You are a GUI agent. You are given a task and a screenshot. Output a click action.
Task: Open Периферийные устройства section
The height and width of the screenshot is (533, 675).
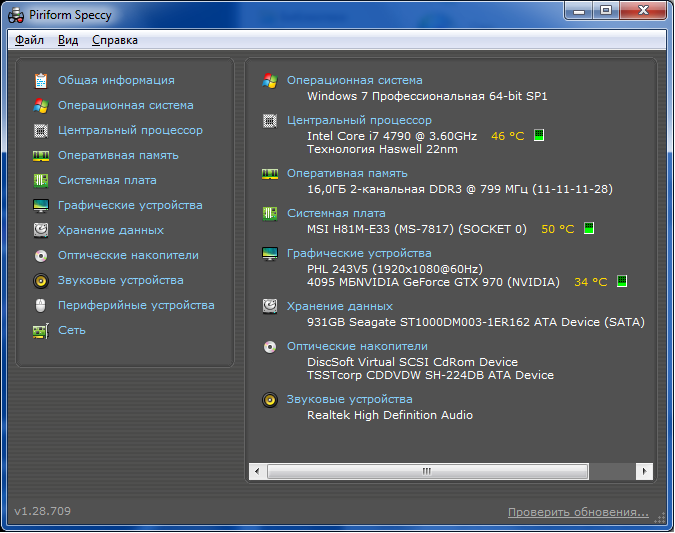click(136, 305)
